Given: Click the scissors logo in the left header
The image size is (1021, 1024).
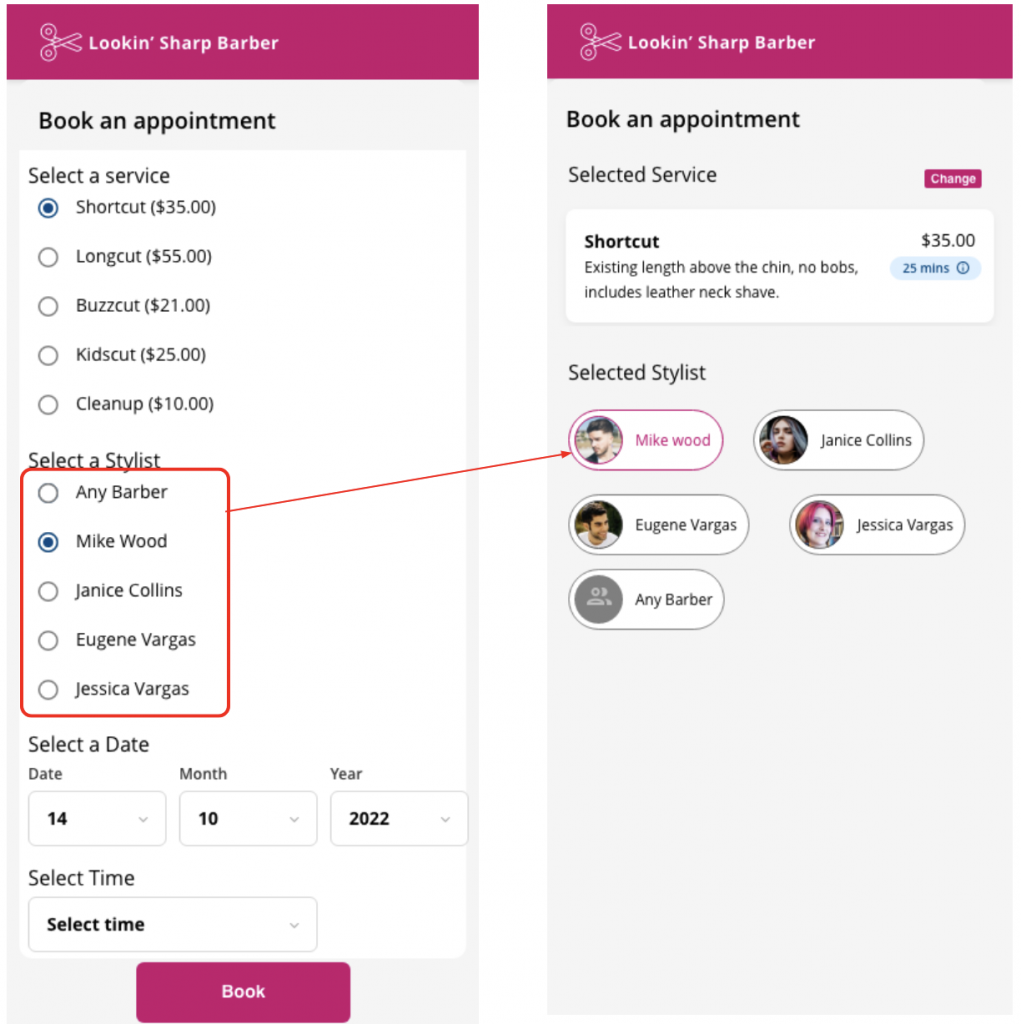Looking at the screenshot, I should (58, 42).
